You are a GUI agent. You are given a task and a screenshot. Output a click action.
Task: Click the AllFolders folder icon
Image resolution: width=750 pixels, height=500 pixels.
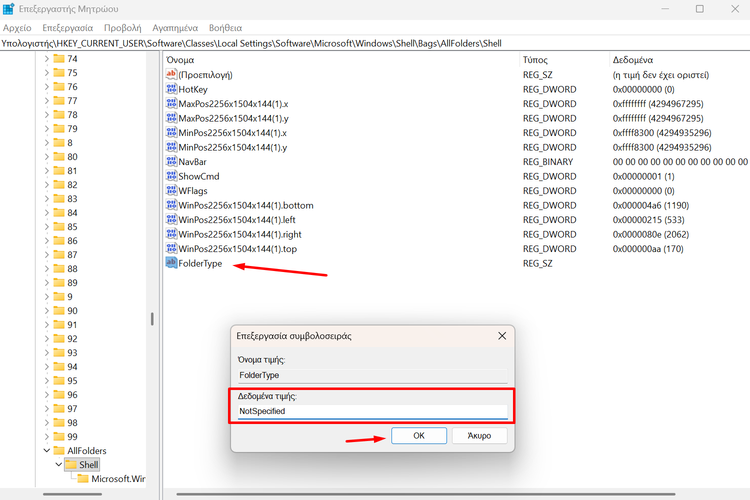point(59,451)
